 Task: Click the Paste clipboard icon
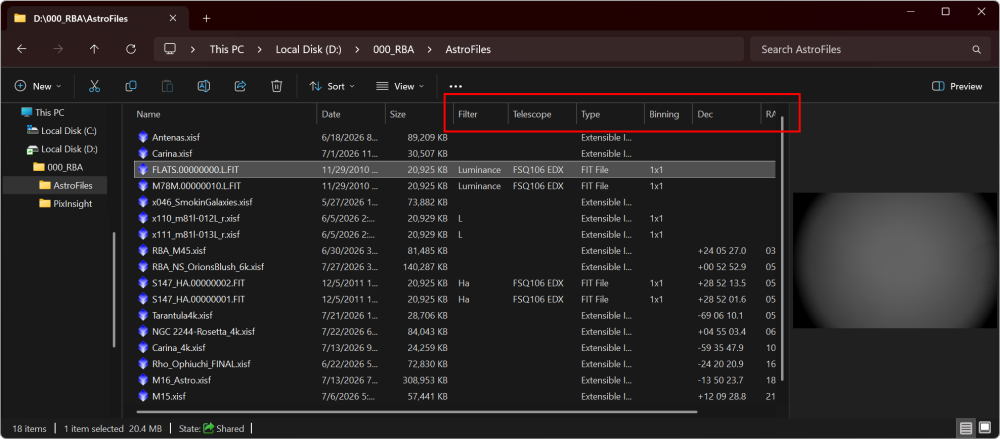pos(167,86)
